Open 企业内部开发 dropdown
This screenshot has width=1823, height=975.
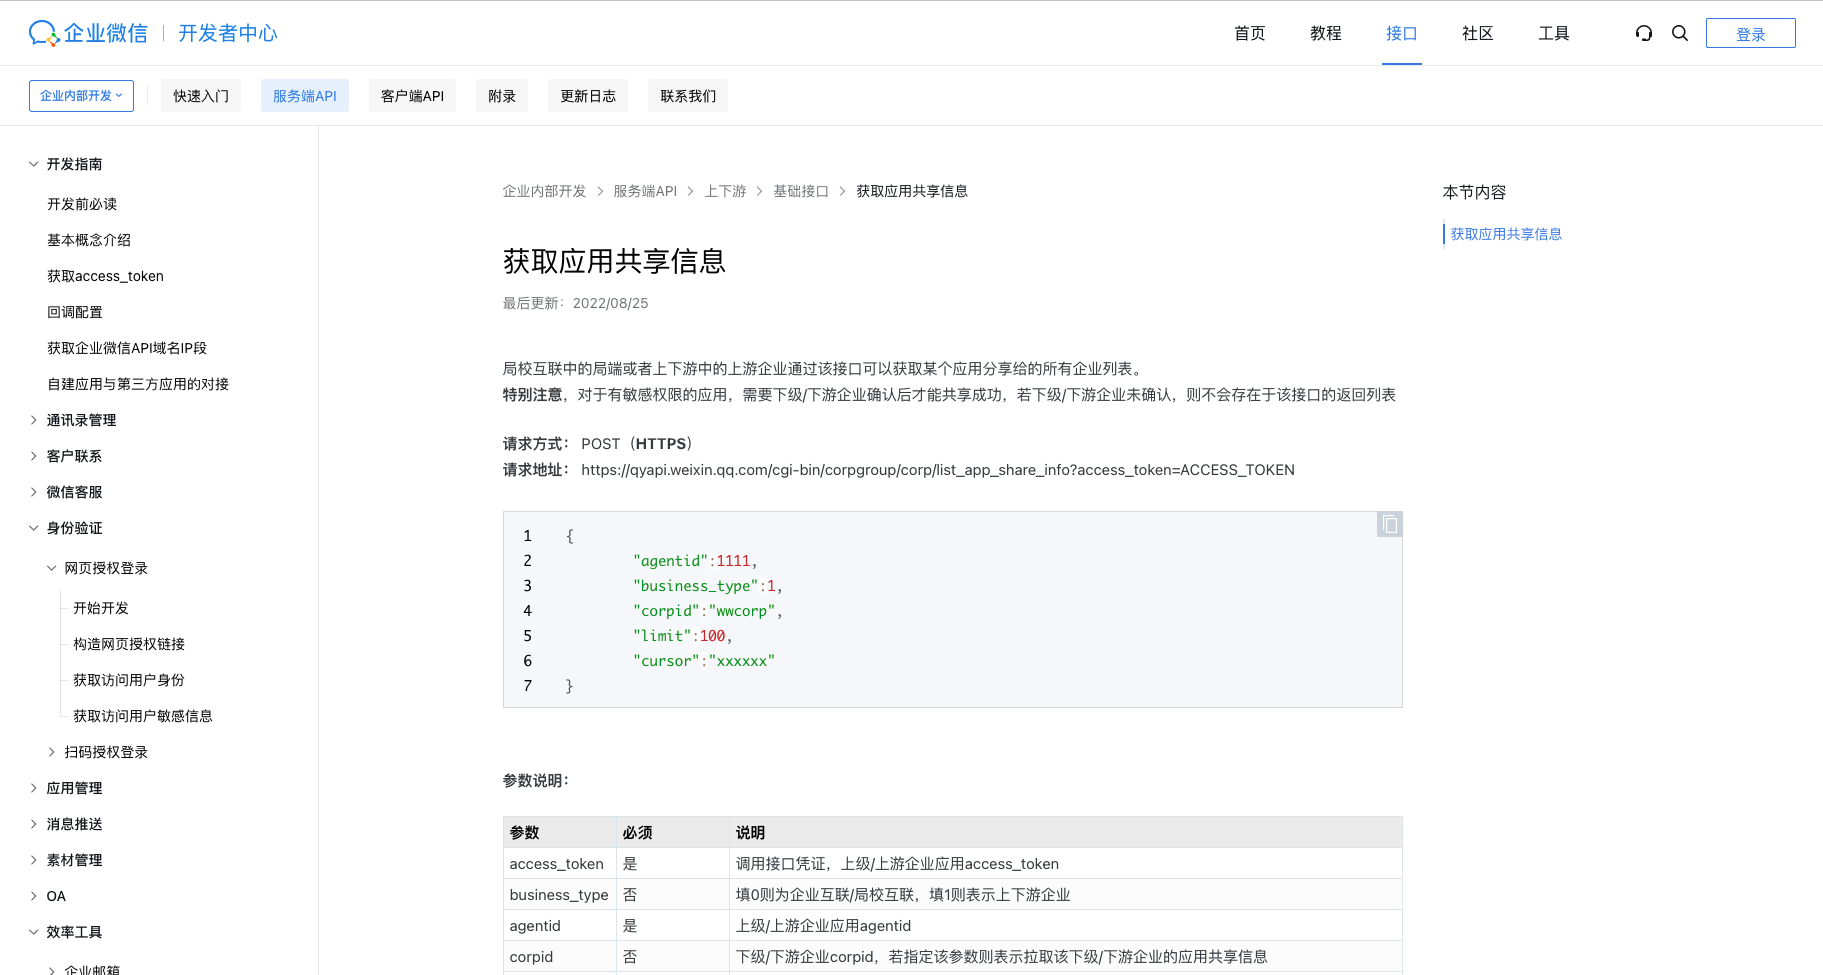coord(81,96)
